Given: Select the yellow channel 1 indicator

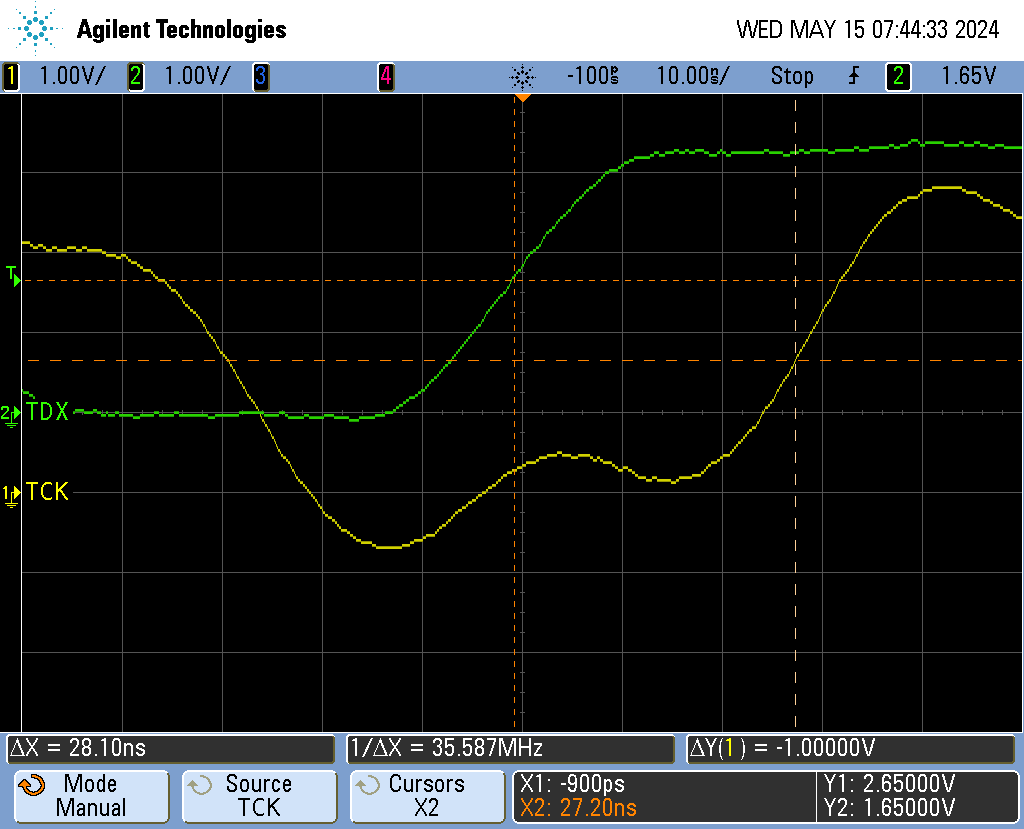Looking at the screenshot, I should tap(12, 76).
